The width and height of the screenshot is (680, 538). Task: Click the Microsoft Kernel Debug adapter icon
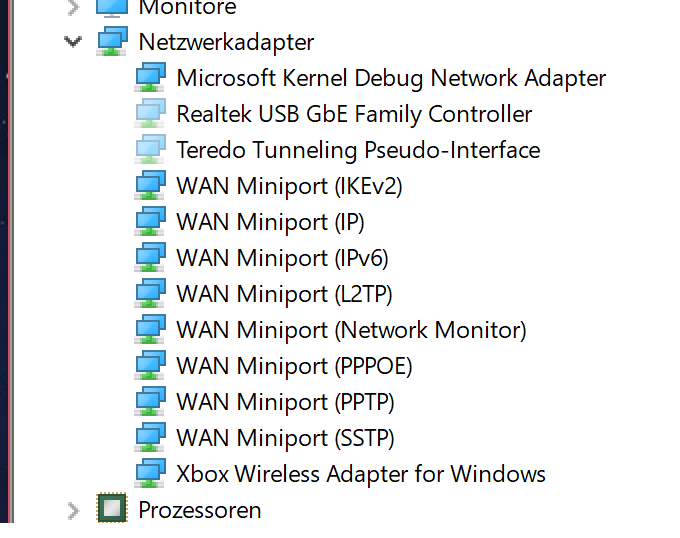(x=150, y=77)
